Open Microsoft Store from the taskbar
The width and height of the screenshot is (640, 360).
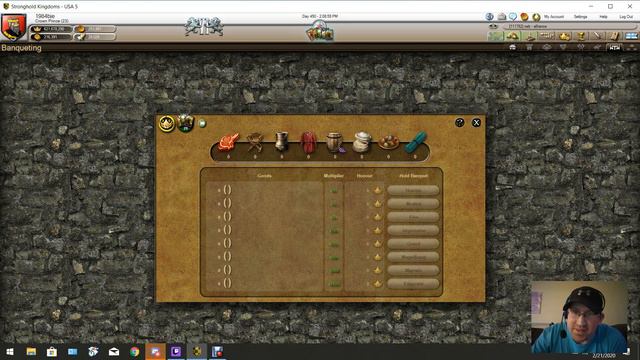click(x=52, y=351)
